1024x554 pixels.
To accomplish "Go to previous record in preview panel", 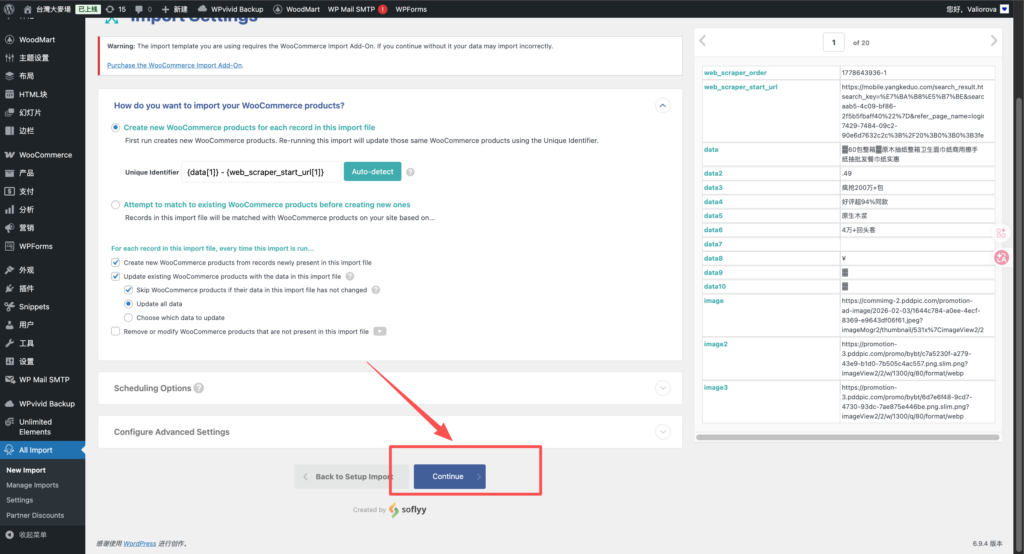I will click(703, 41).
